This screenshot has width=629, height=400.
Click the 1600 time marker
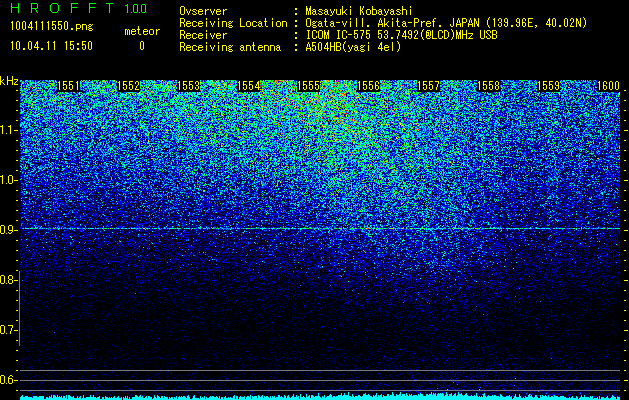pyautogui.click(x=609, y=86)
